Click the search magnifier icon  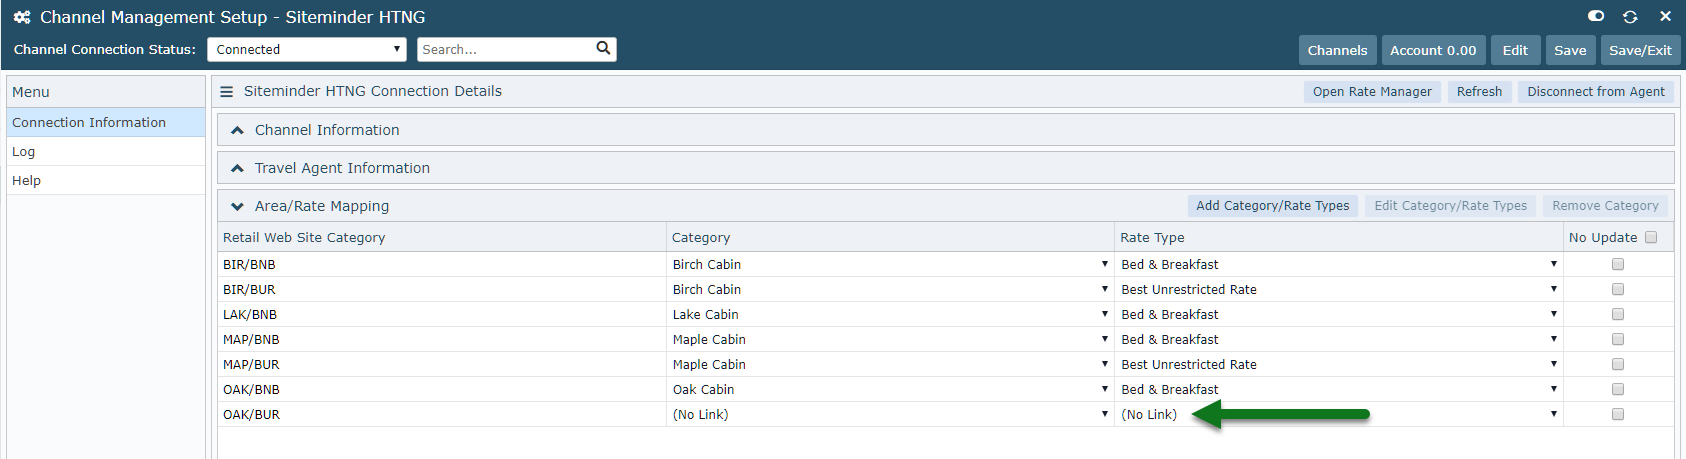tap(603, 48)
